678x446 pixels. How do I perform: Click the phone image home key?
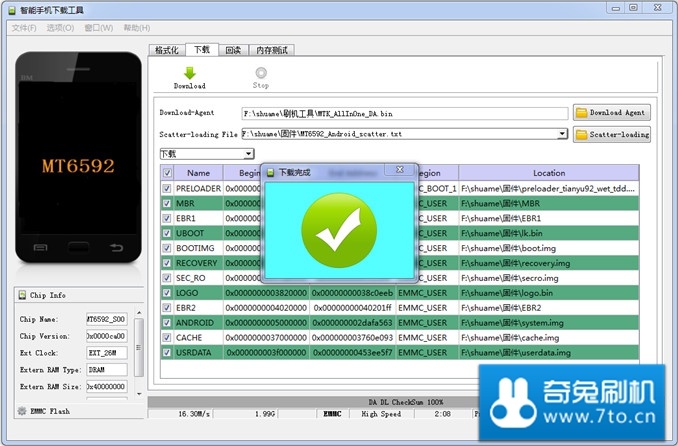point(78,247)
